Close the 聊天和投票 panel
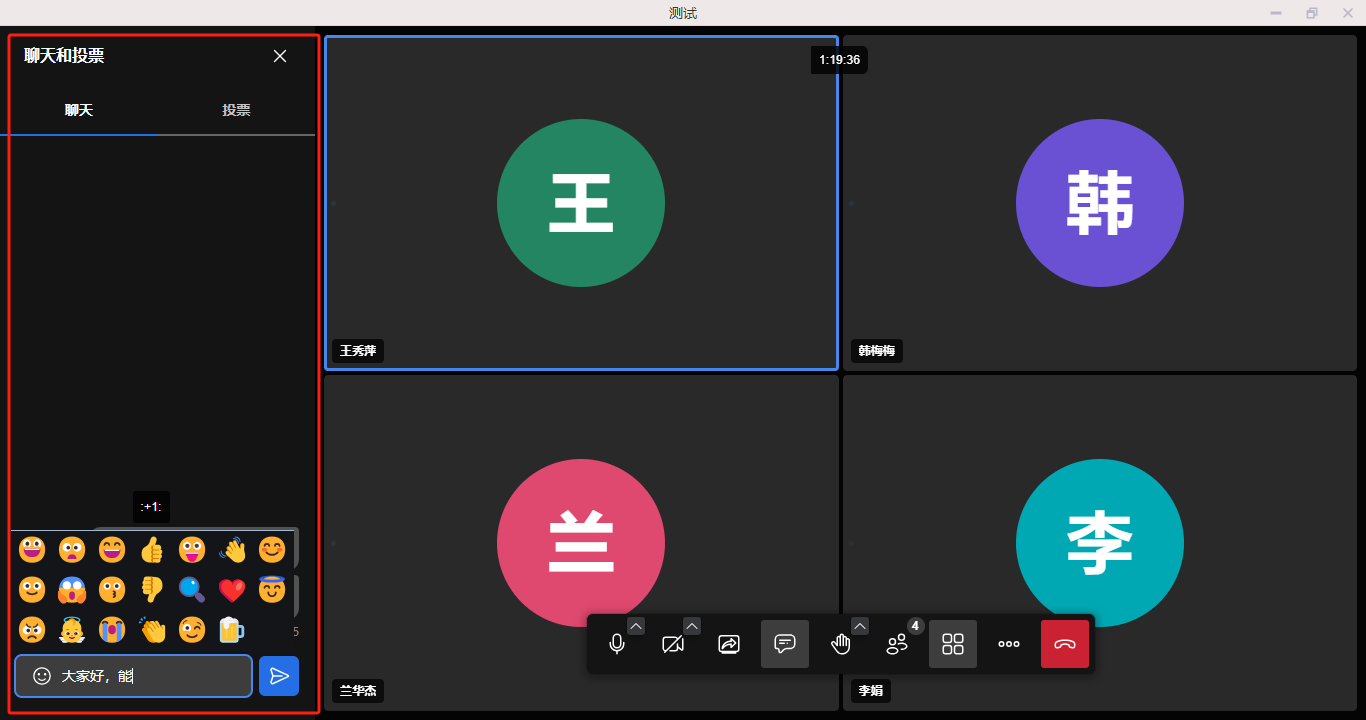 click(280, 56)
